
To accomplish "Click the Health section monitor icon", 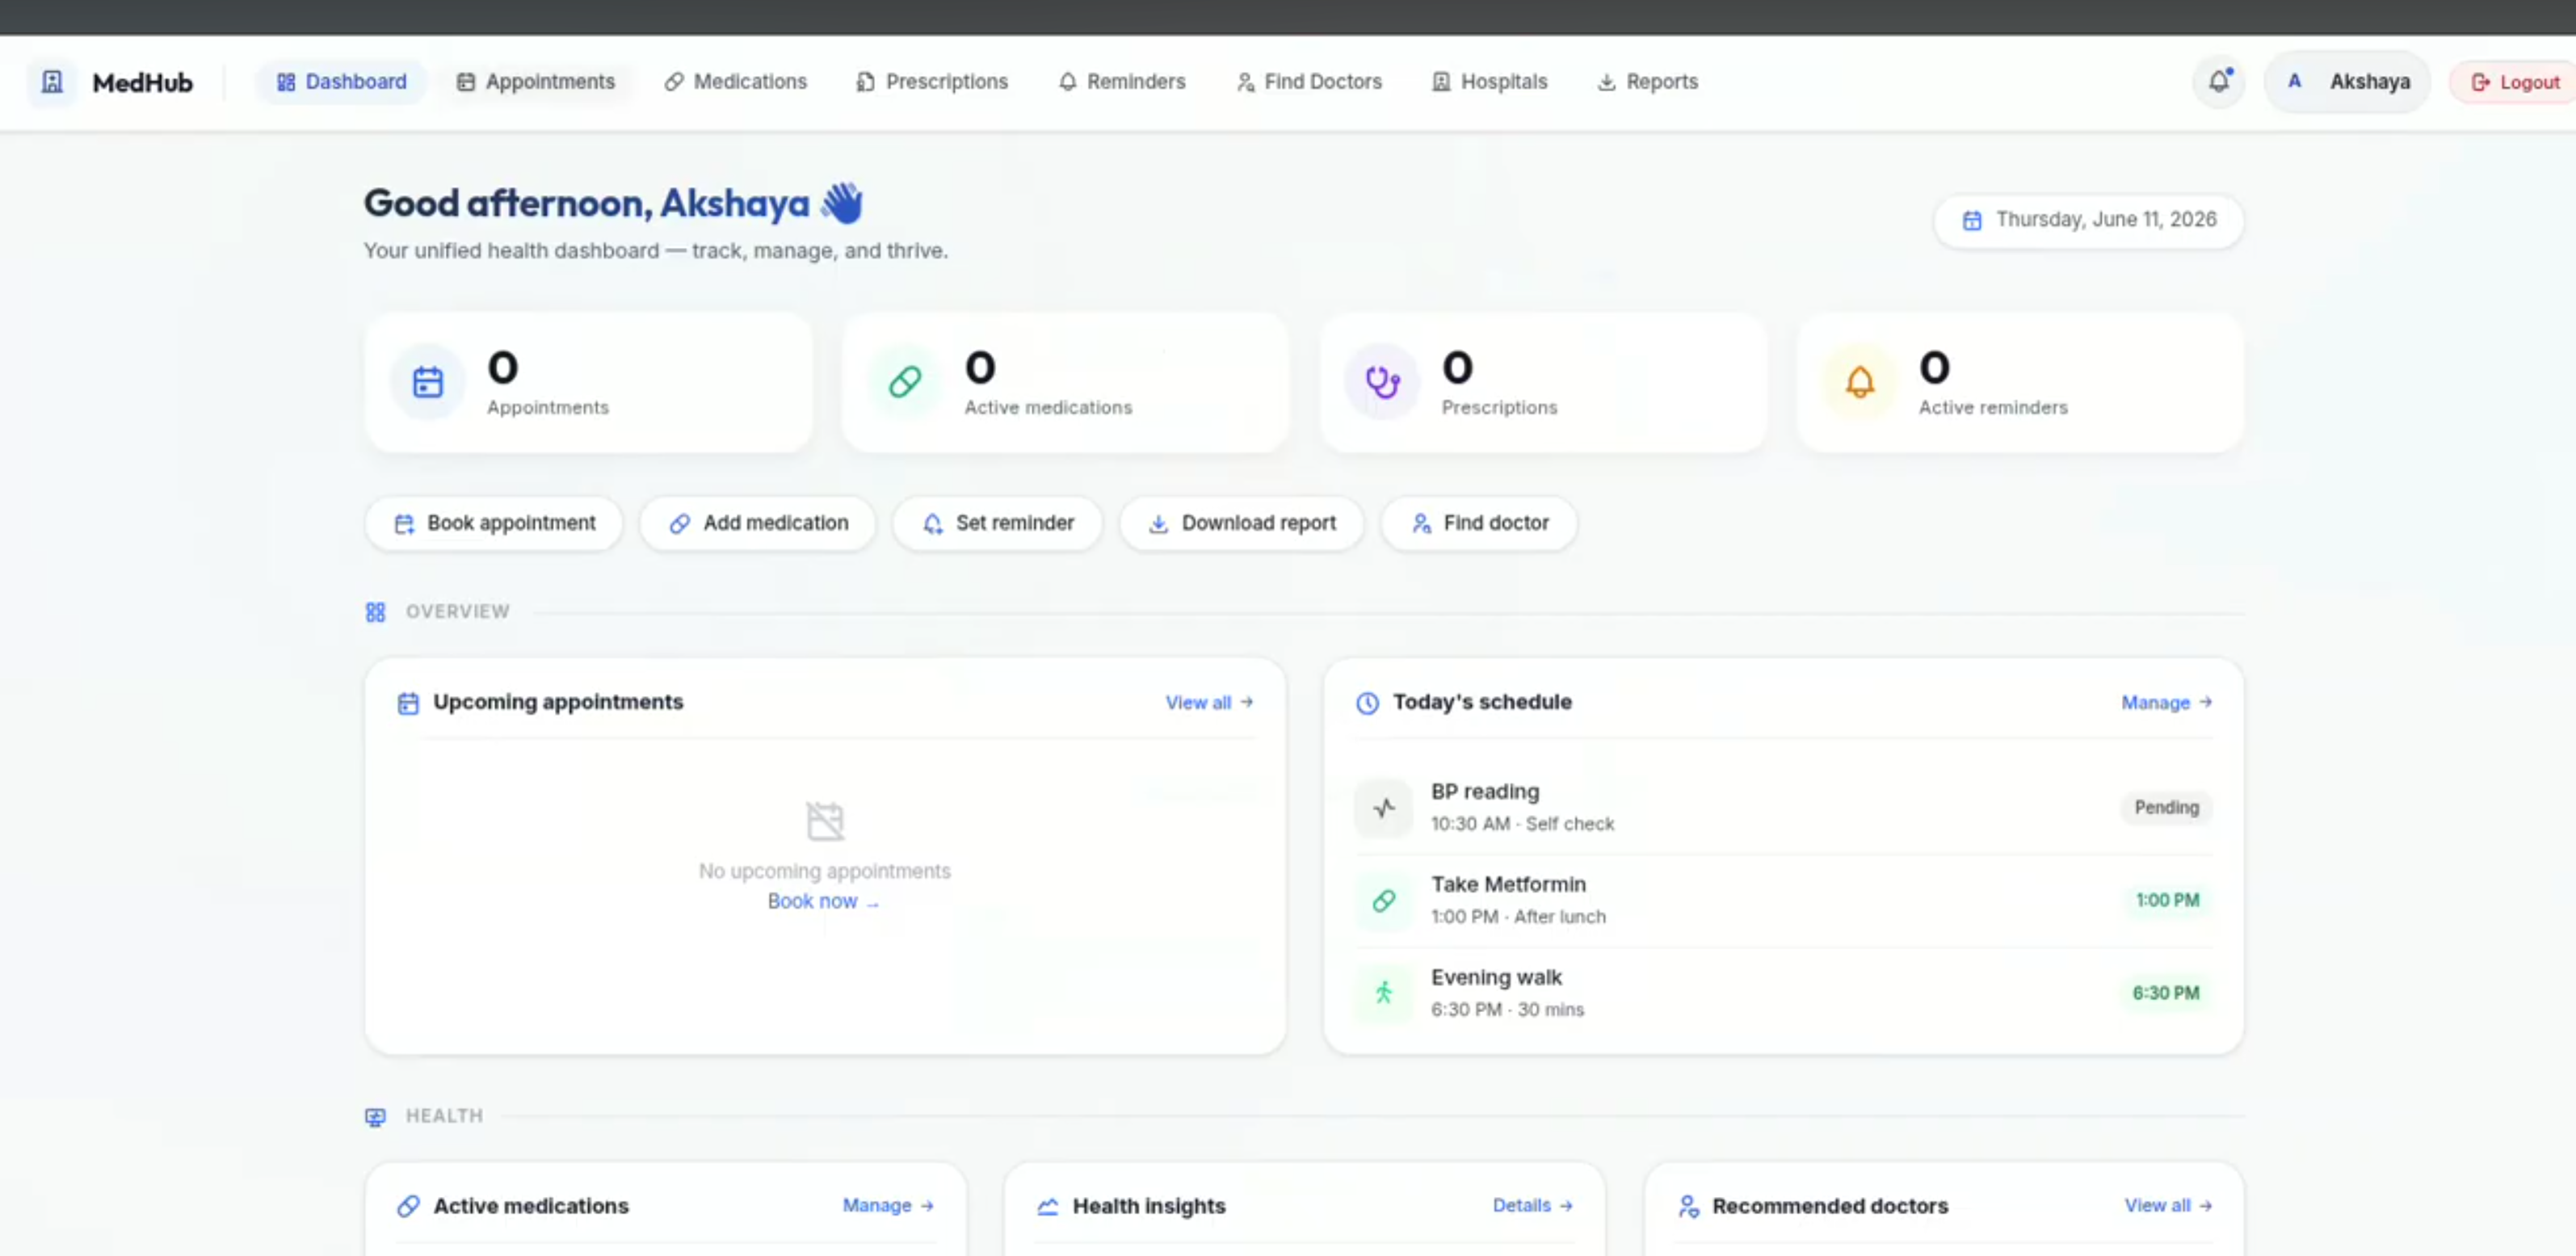I will (375, 1117).
